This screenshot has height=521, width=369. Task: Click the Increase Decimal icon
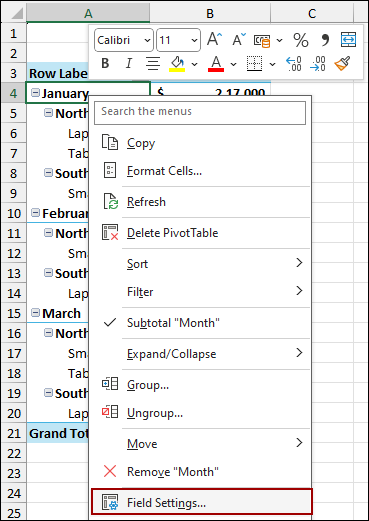point(294,63)
